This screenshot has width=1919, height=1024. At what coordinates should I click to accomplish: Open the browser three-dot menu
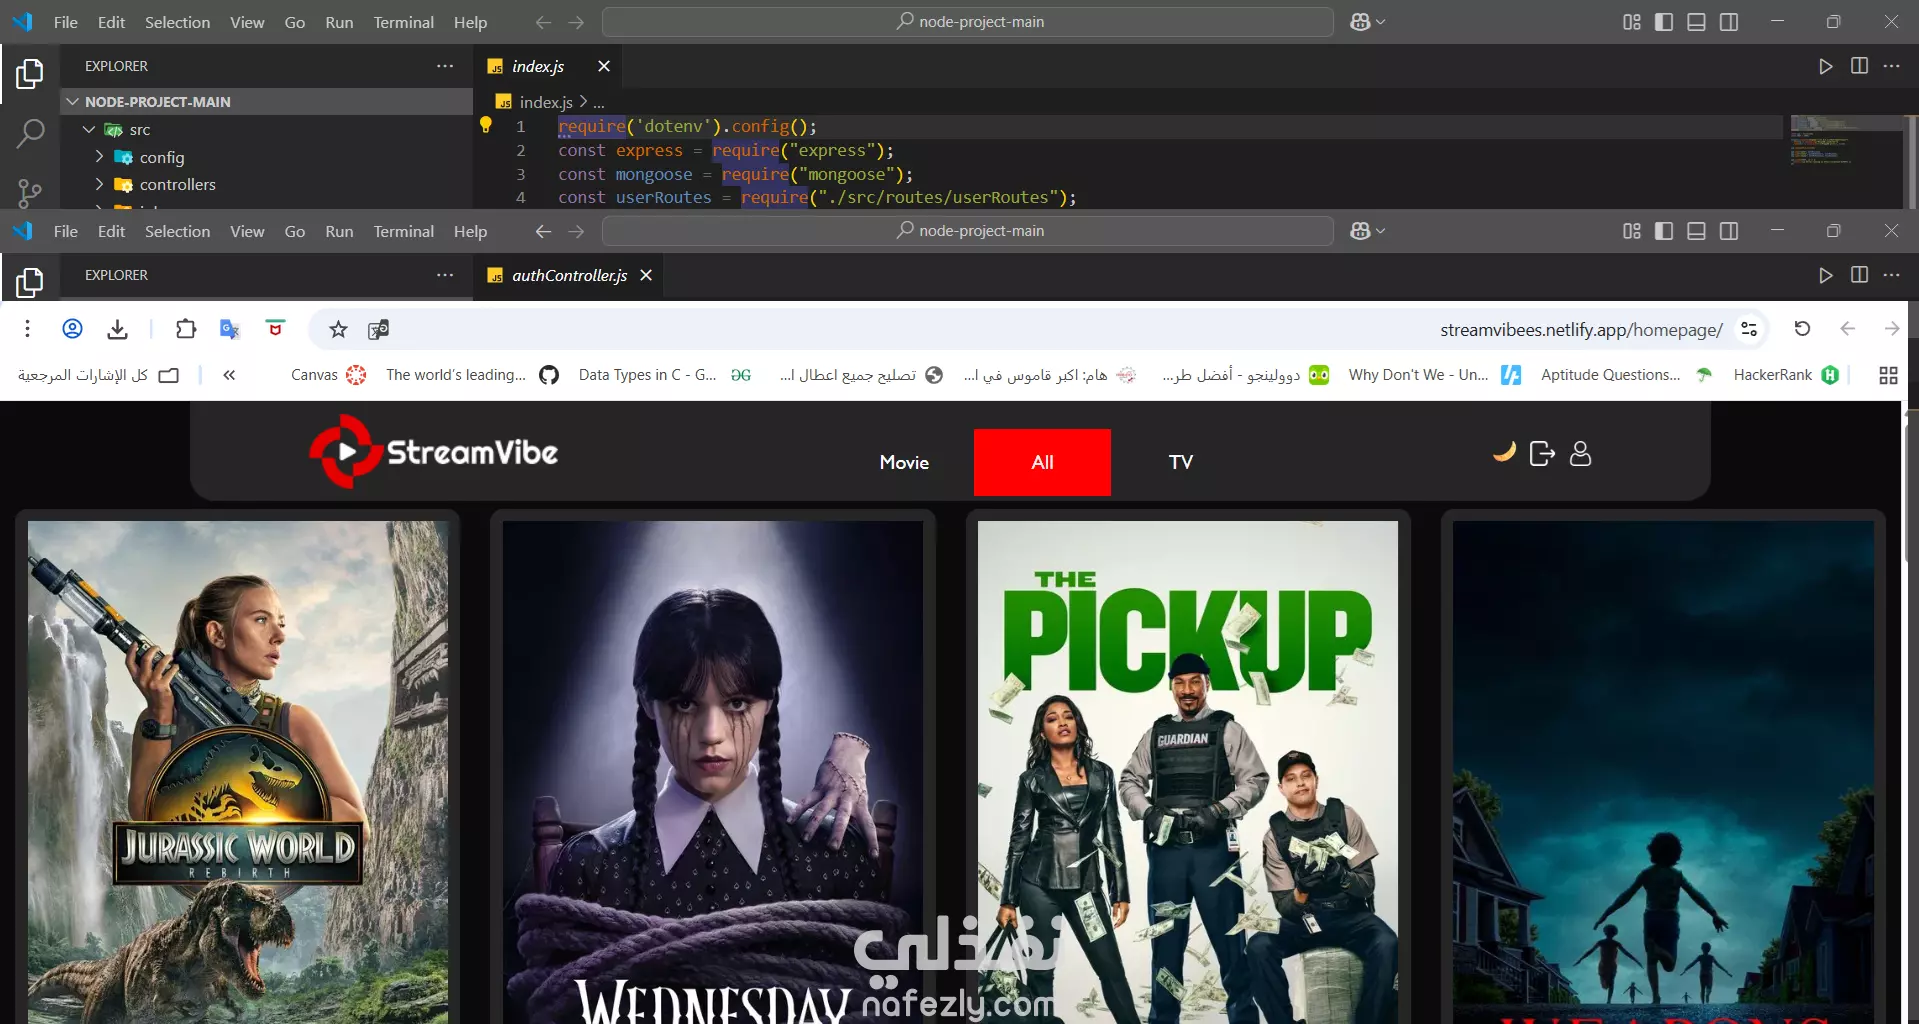pos(27,329)
